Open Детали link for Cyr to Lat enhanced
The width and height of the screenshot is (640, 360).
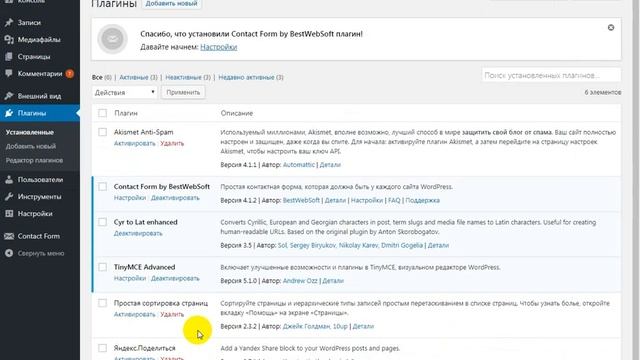coord(438,245)
